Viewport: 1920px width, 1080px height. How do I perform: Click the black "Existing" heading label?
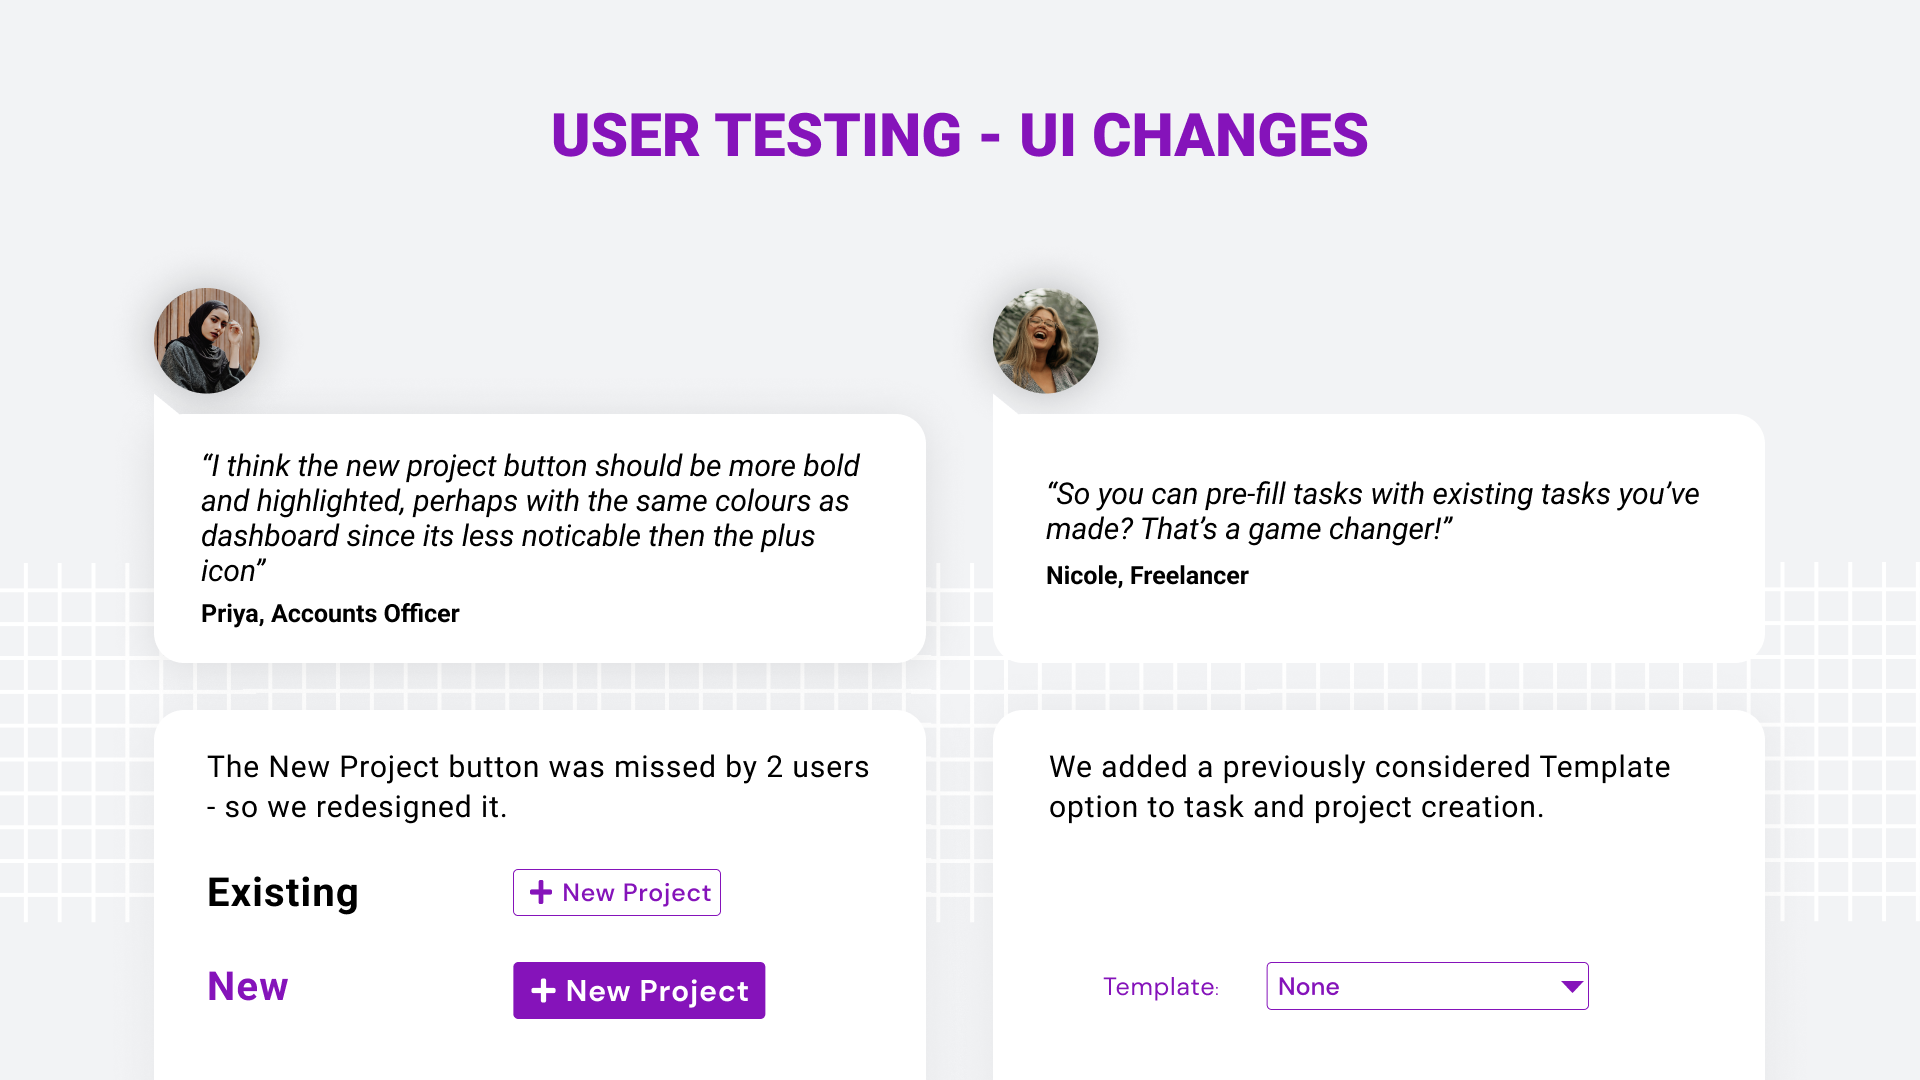point(282,892)
